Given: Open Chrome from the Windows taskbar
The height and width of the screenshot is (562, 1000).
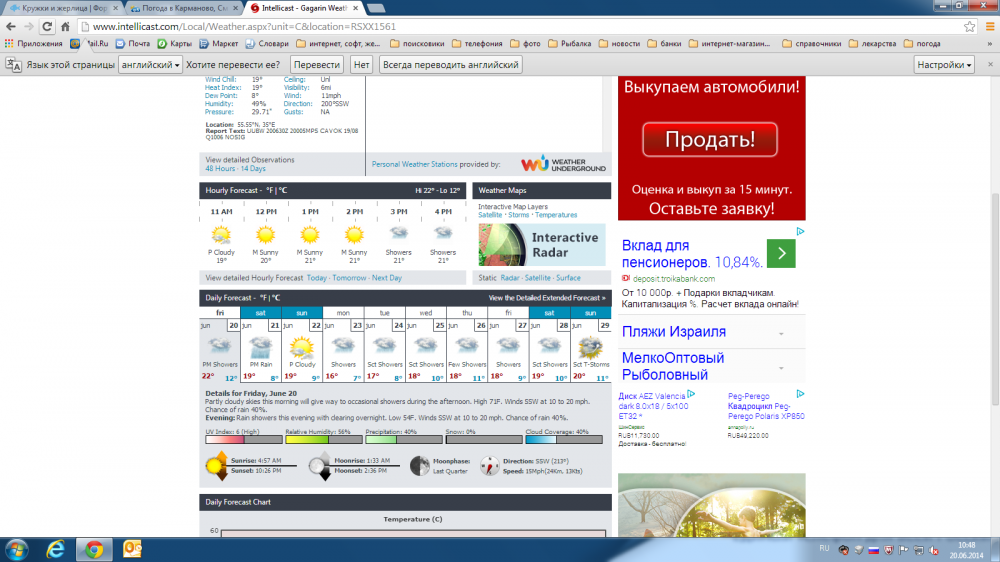Looking at the screenshot, I should pos(94,549).
